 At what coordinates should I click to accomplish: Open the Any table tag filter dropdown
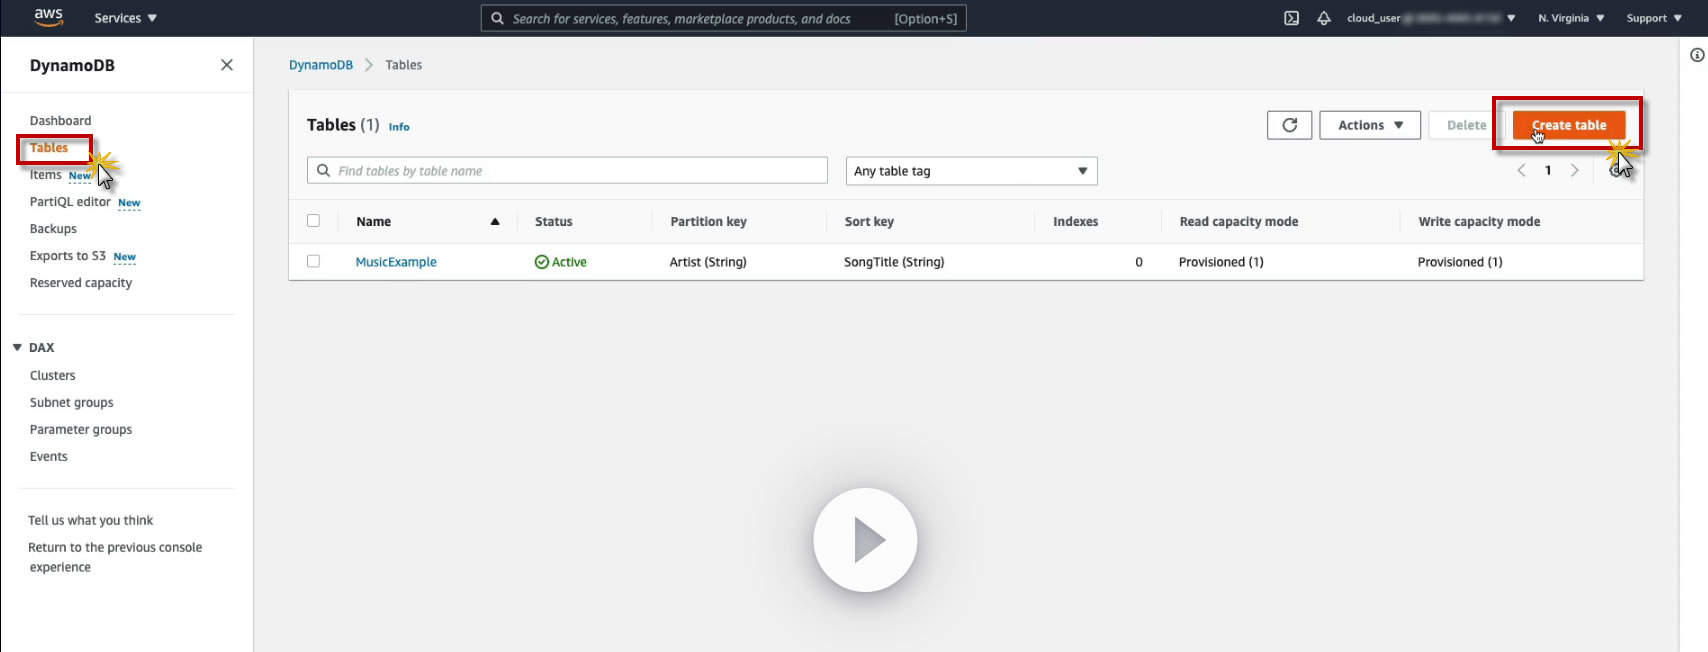[971, 171]
